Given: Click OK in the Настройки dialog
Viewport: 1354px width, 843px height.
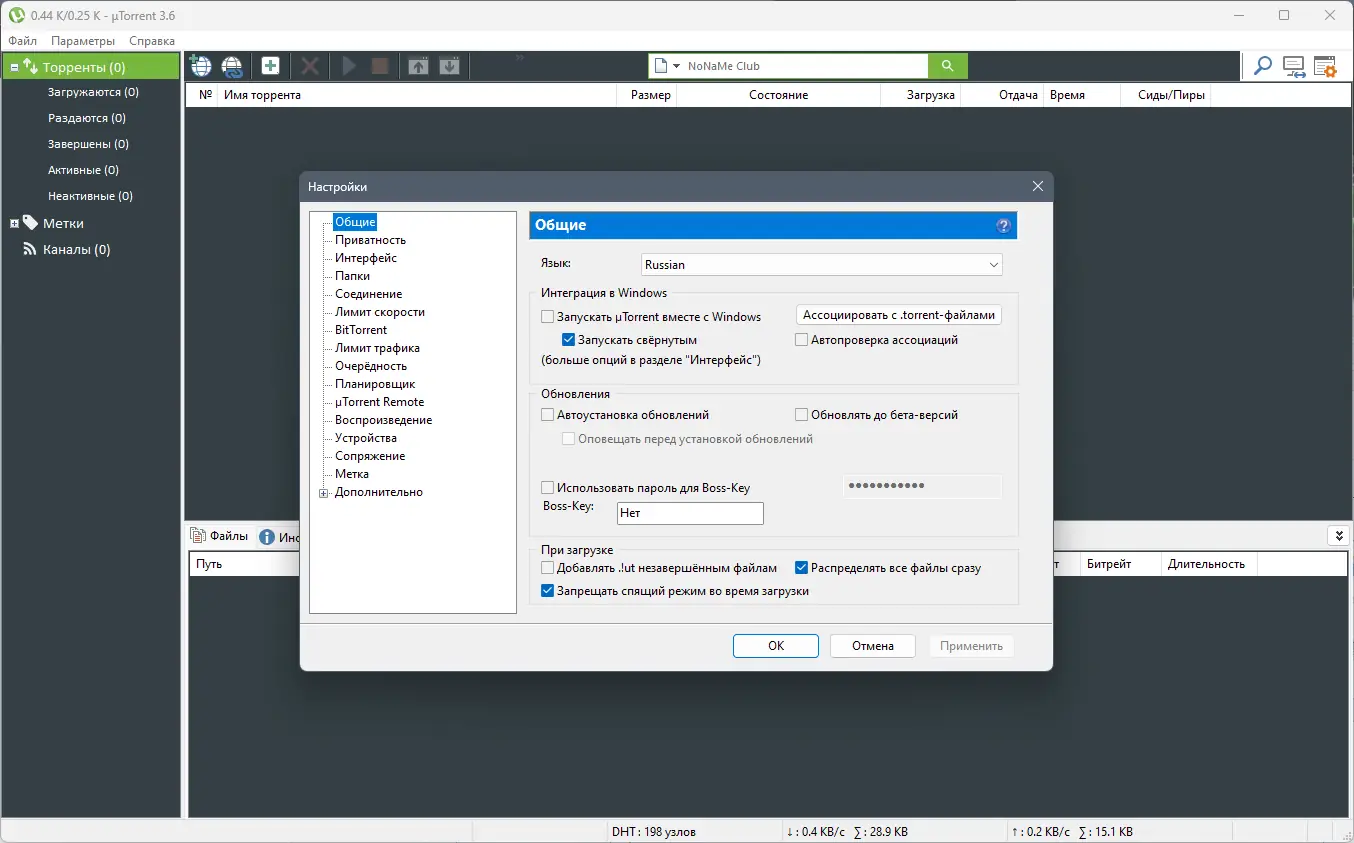Looking at the screenshot, I should [776, 646].
